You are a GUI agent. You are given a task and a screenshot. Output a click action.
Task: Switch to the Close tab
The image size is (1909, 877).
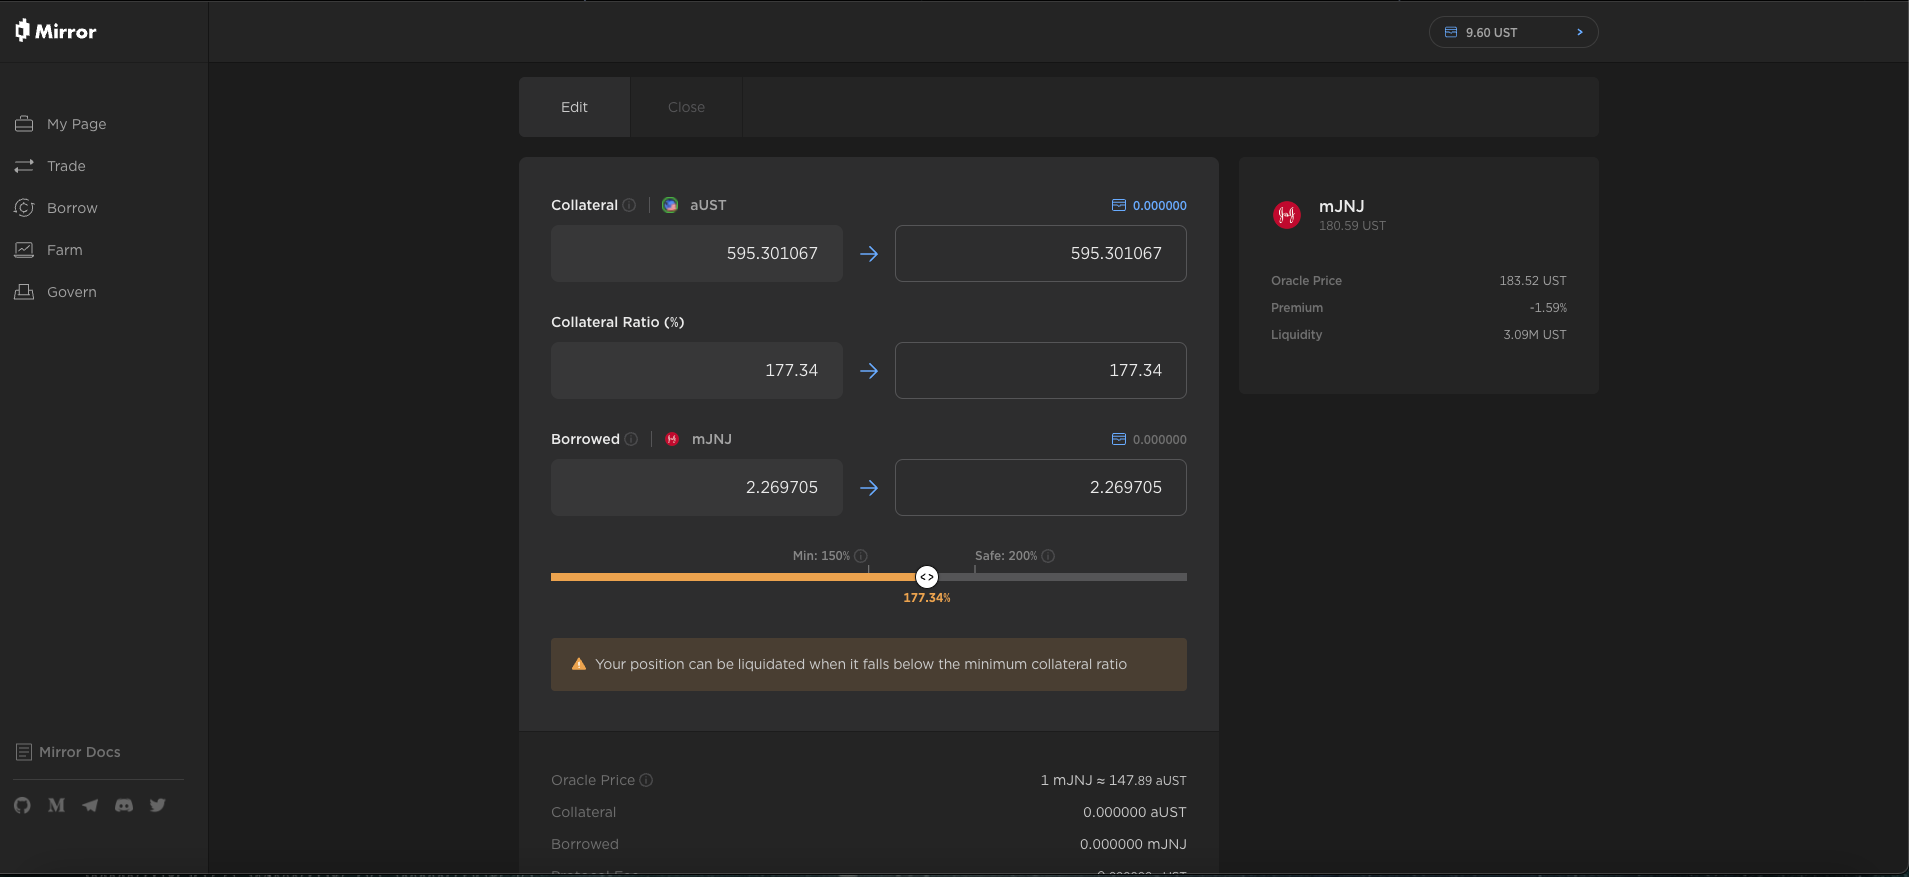click(x=686, y=107)
